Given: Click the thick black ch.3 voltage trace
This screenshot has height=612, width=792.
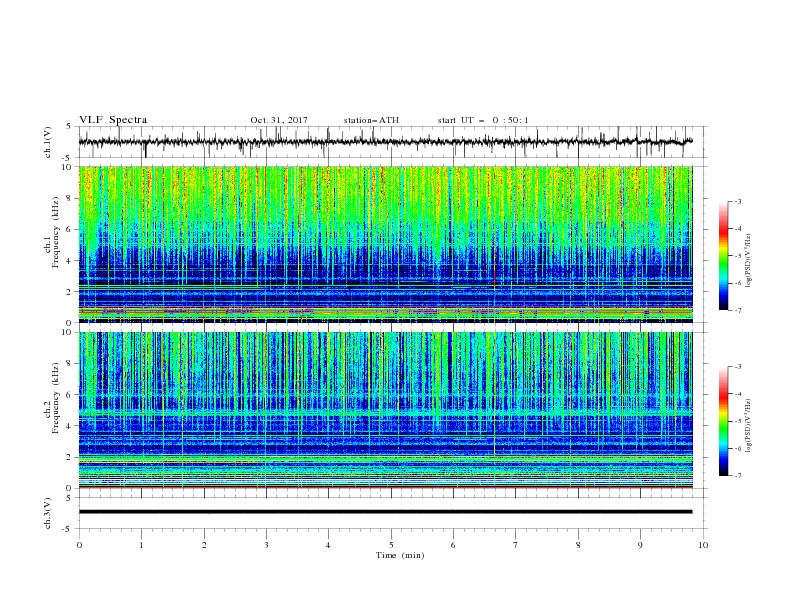Looking at the screenshot, I should point(385,512).
